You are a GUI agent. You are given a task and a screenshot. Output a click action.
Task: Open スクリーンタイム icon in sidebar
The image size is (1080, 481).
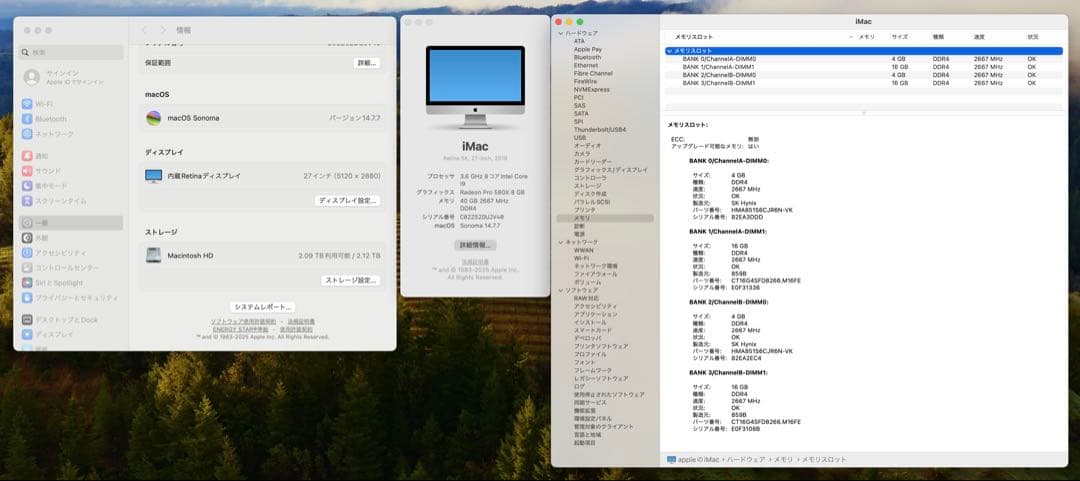pos(27,201)
